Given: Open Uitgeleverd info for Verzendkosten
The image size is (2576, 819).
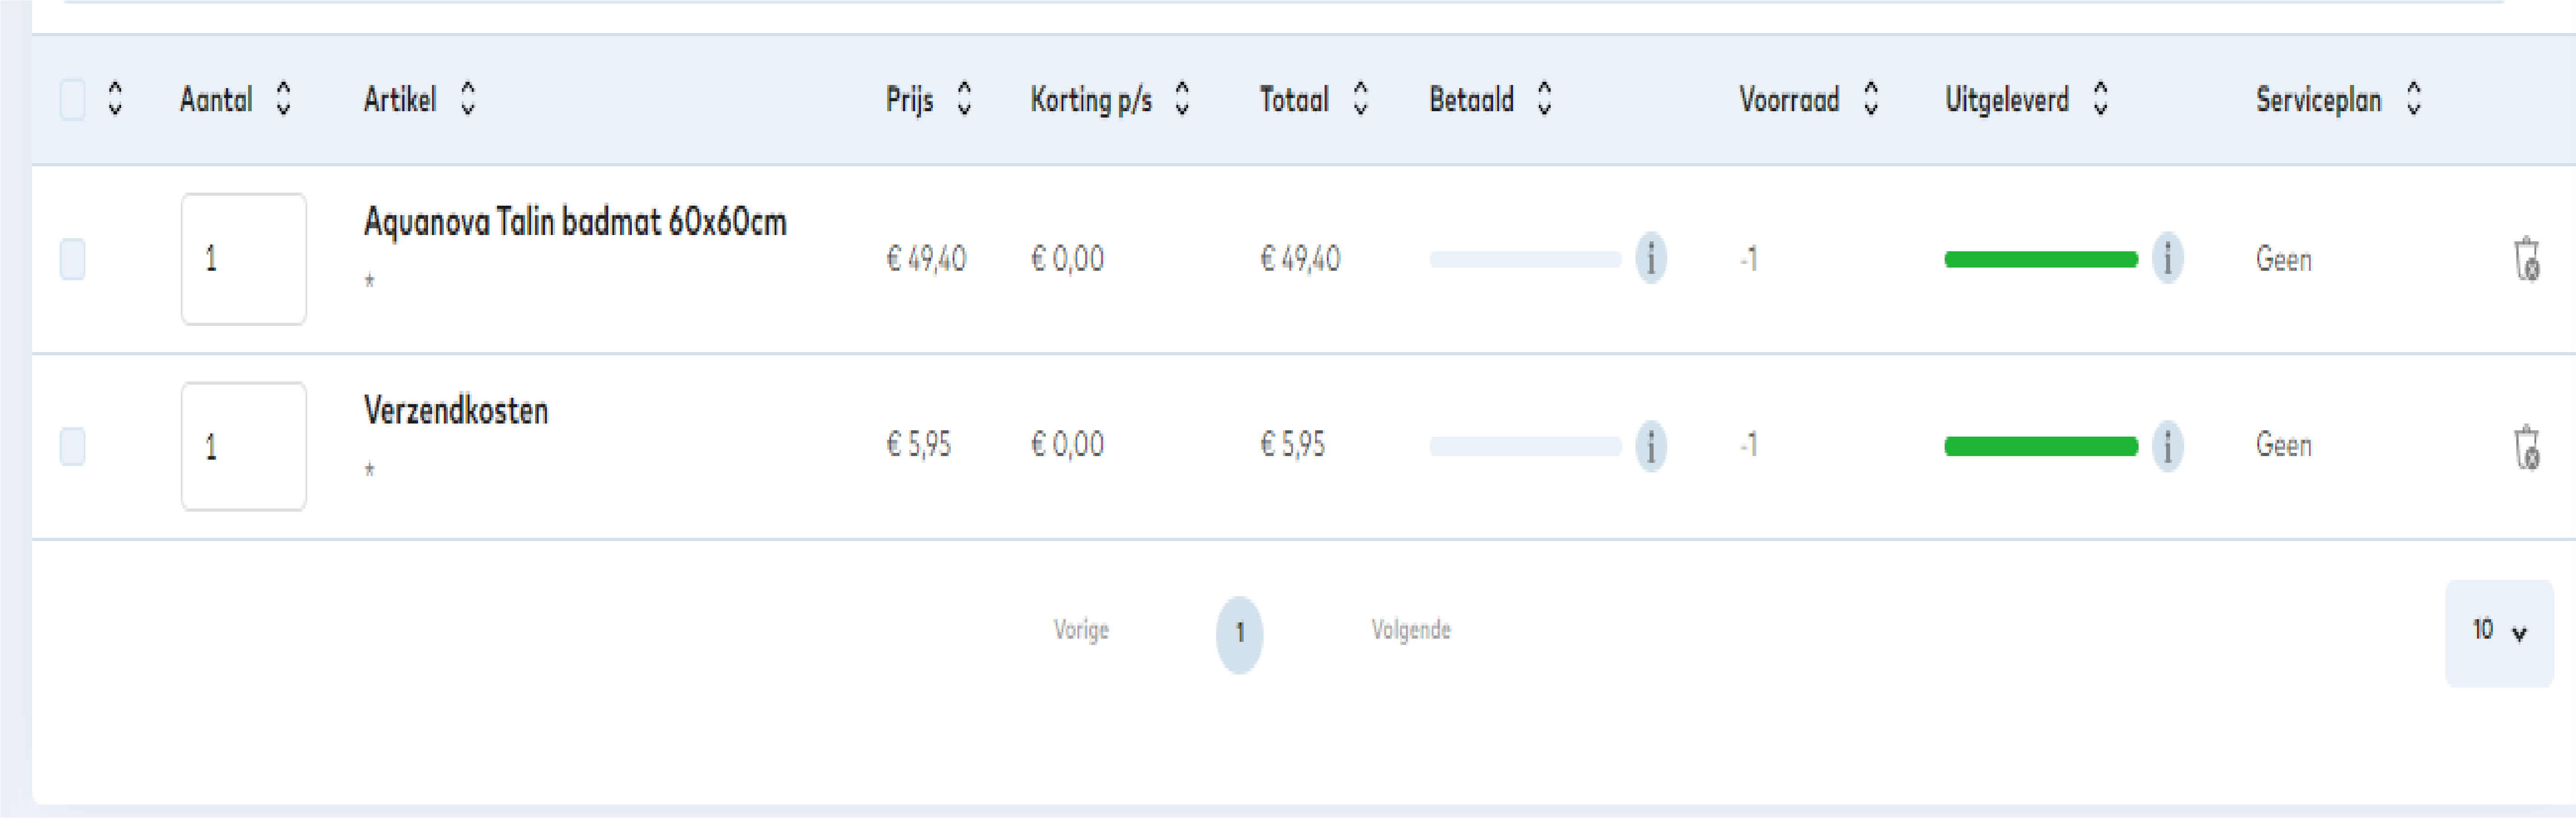Looking at the screenshot, I should point(2167,446).
